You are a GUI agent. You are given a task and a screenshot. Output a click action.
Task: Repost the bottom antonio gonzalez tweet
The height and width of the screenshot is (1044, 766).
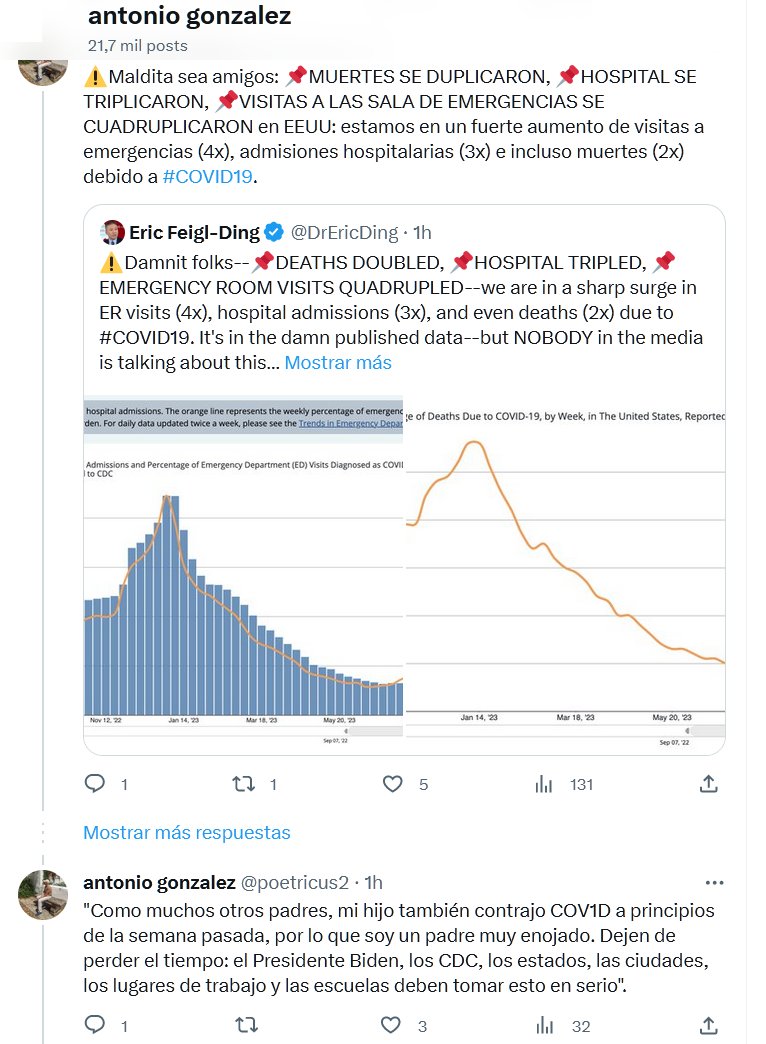pyautogui.click(x=244, y=1025)
